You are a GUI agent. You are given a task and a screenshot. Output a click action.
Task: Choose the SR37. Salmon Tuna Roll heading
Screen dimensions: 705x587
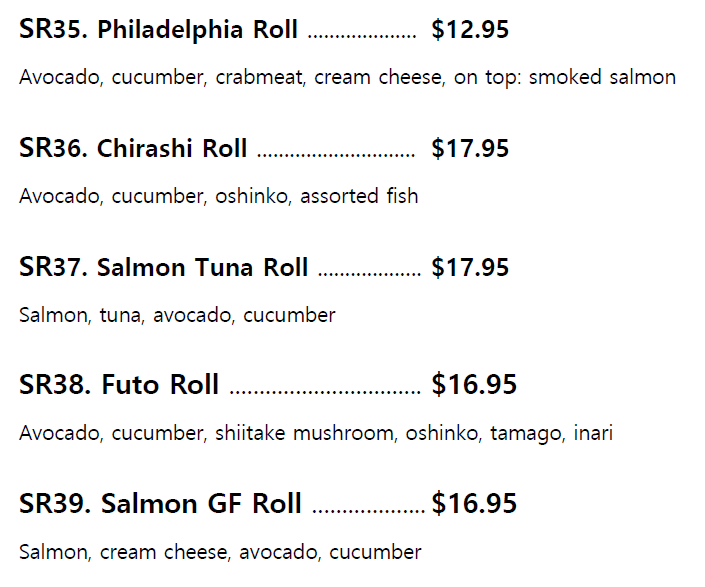164,268
